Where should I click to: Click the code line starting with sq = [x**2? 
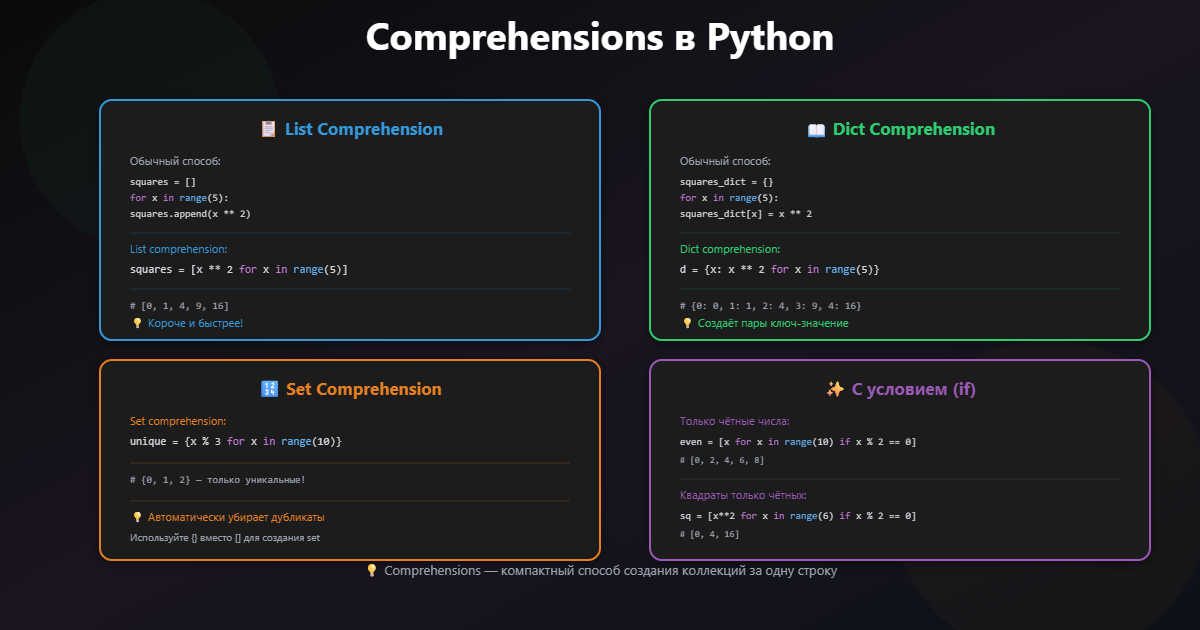tap(798, 516)
